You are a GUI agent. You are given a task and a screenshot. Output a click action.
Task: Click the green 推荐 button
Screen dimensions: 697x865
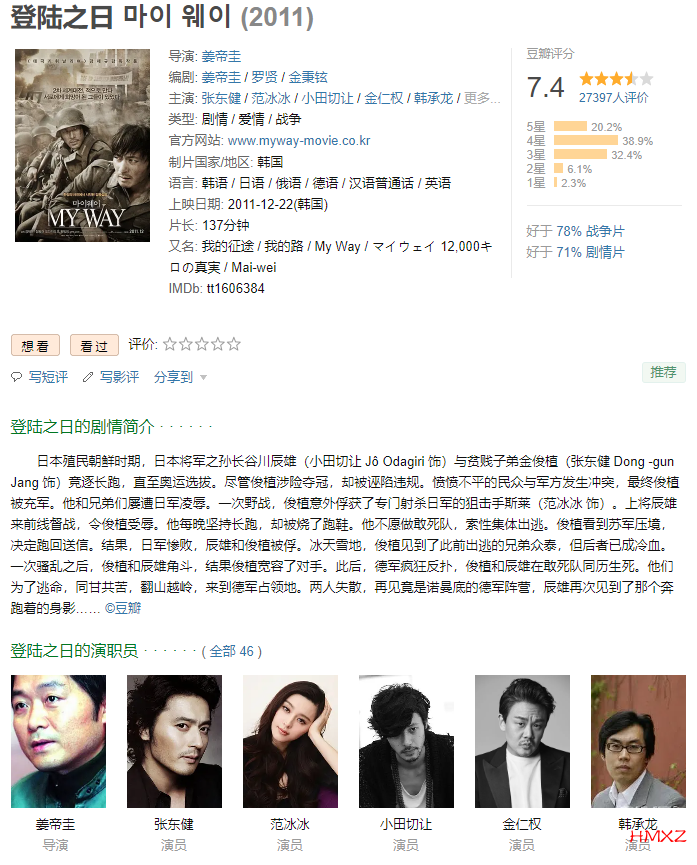point(663,372)
